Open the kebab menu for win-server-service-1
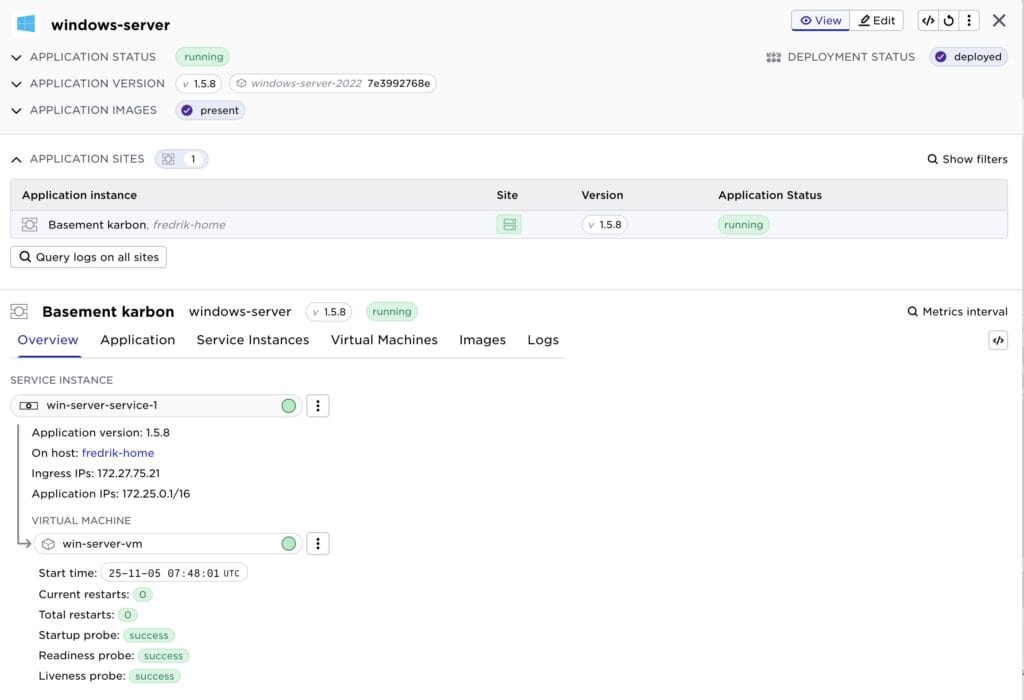 pyautogui.click(x=317, y=405)
